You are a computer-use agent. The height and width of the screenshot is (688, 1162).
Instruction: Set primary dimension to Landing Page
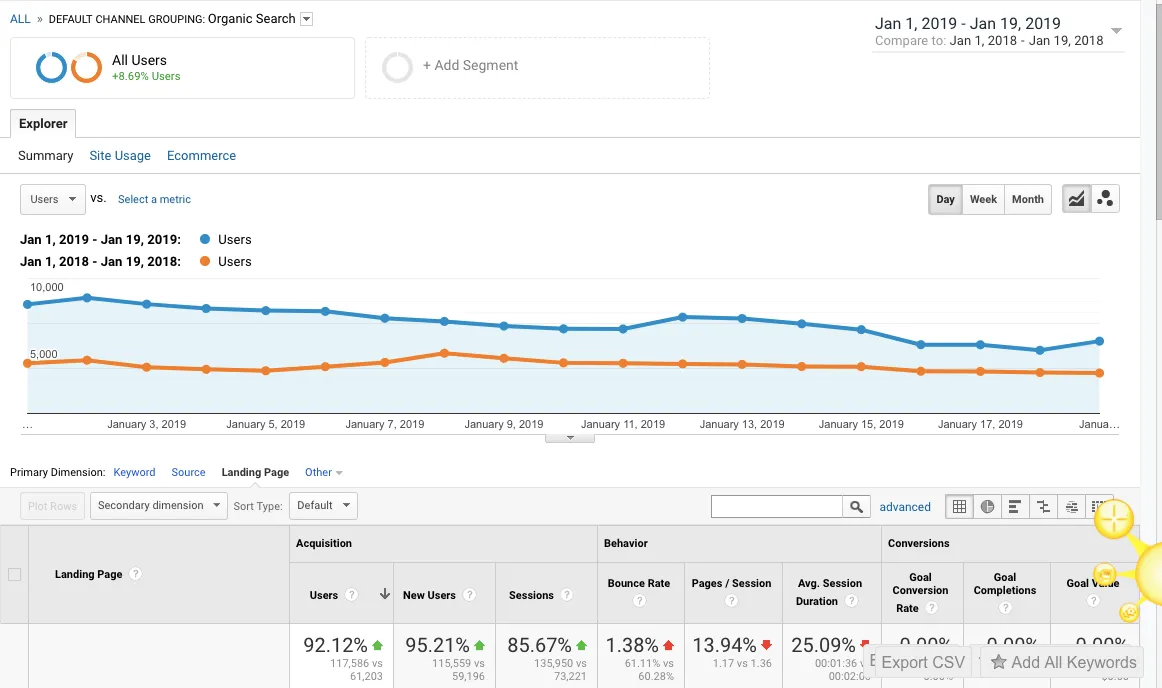pos(255,472)
